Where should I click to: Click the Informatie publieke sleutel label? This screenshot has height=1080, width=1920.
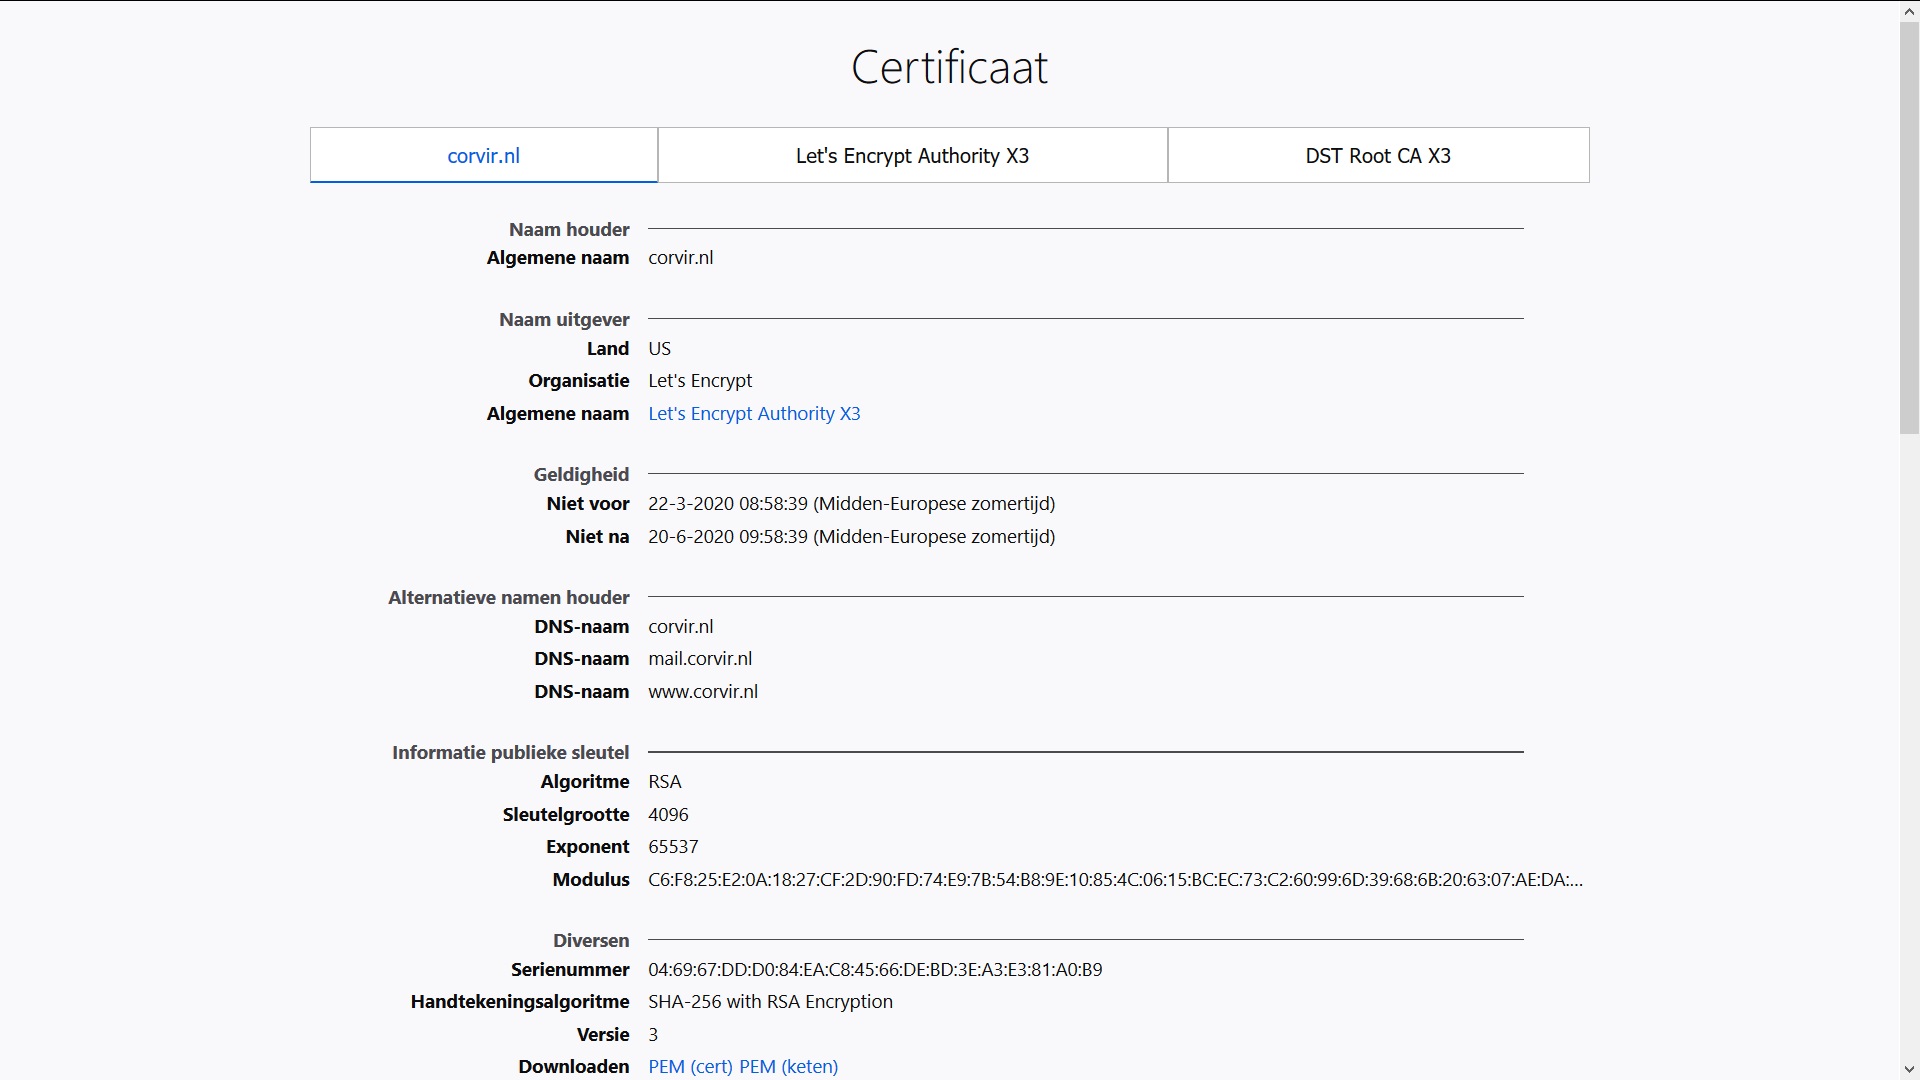tap(511, 753)
